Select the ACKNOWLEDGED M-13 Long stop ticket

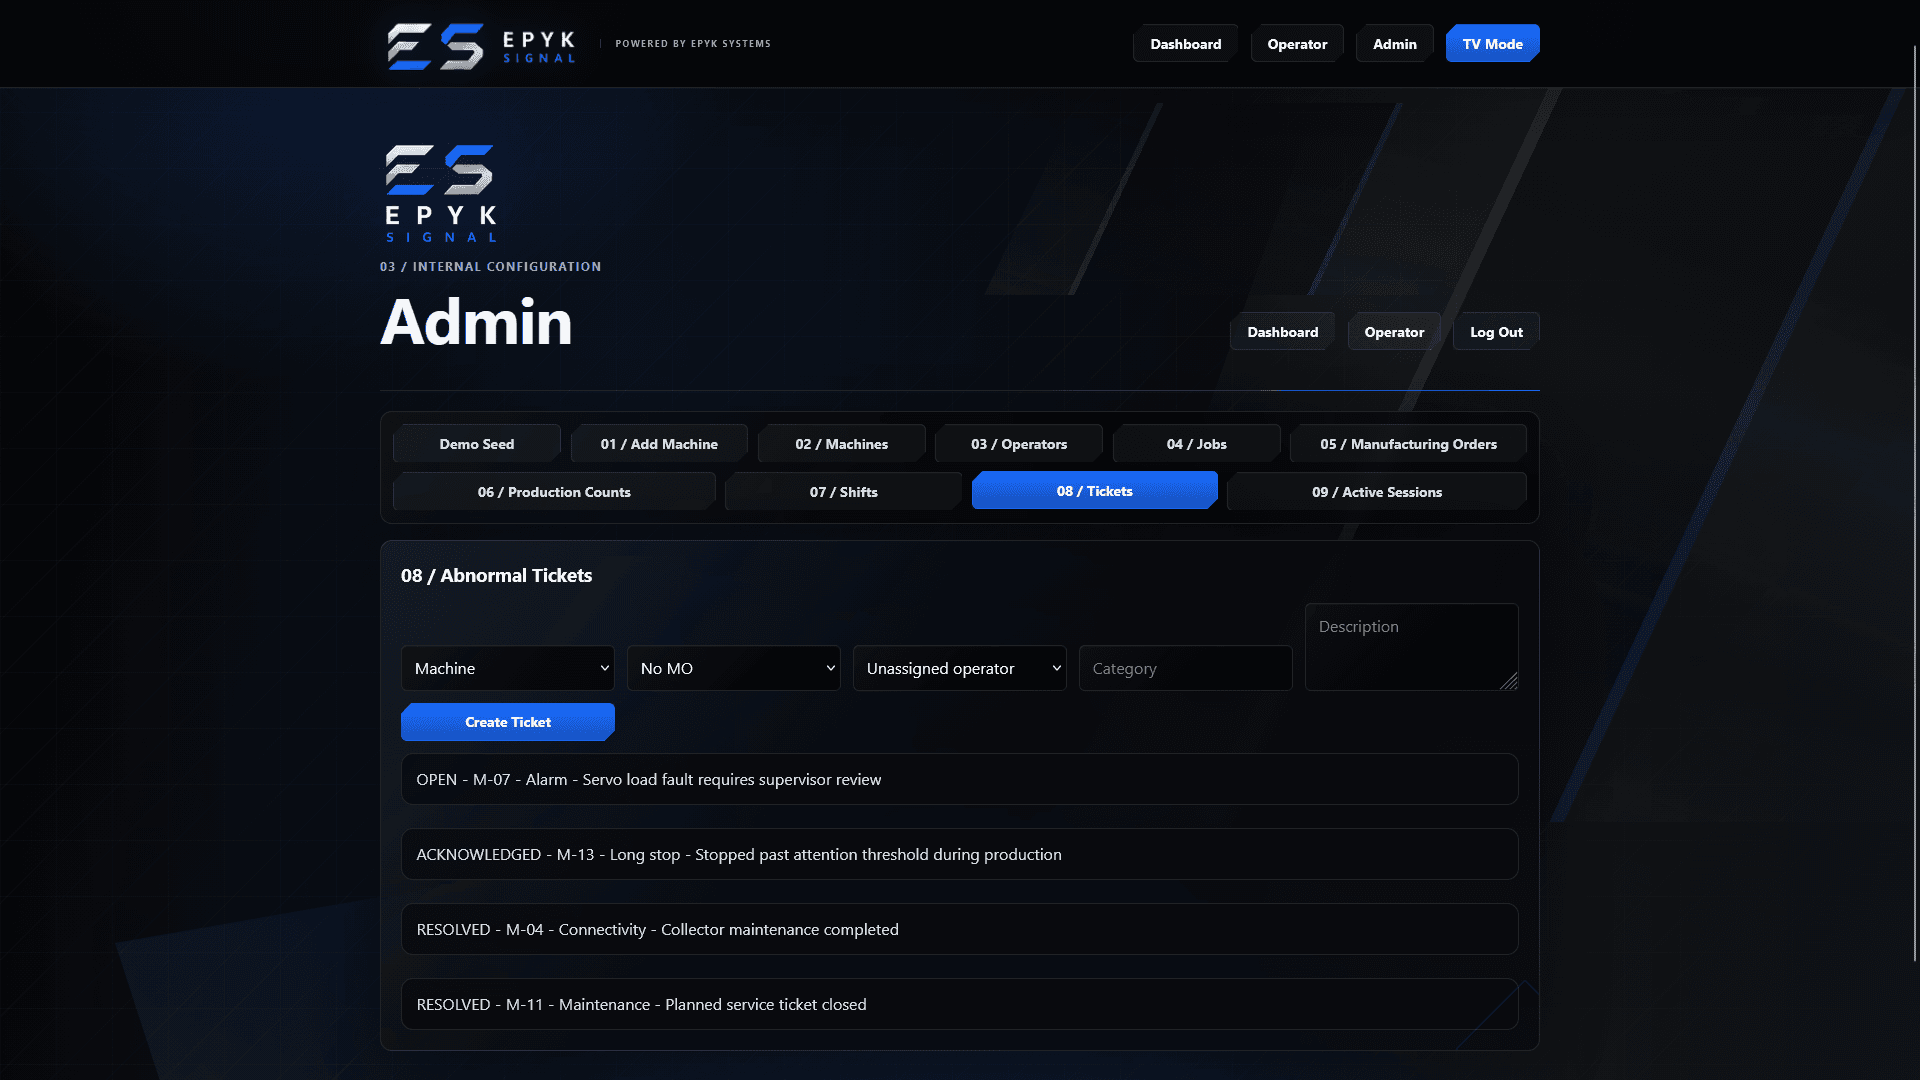click(x=960, y=854)
